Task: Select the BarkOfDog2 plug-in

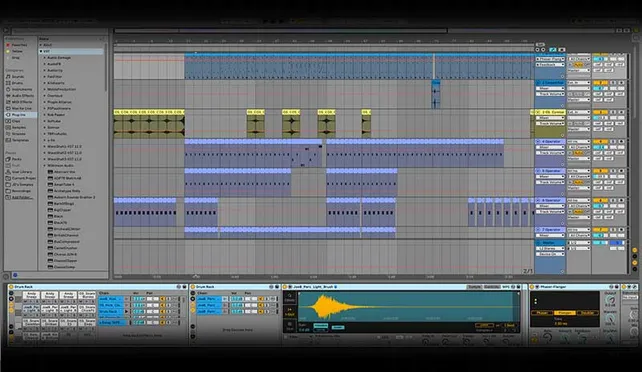Action: [x=64, y=203]
